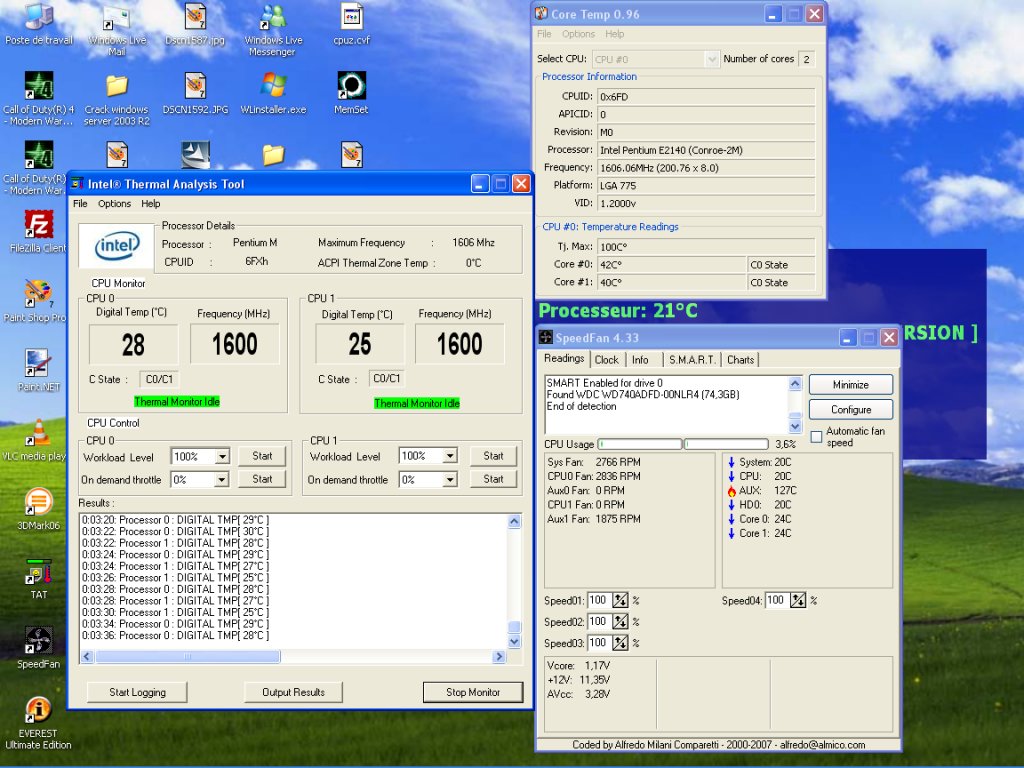Open Select CPU dropdown in Core Temp

click(x=712, y=59)
